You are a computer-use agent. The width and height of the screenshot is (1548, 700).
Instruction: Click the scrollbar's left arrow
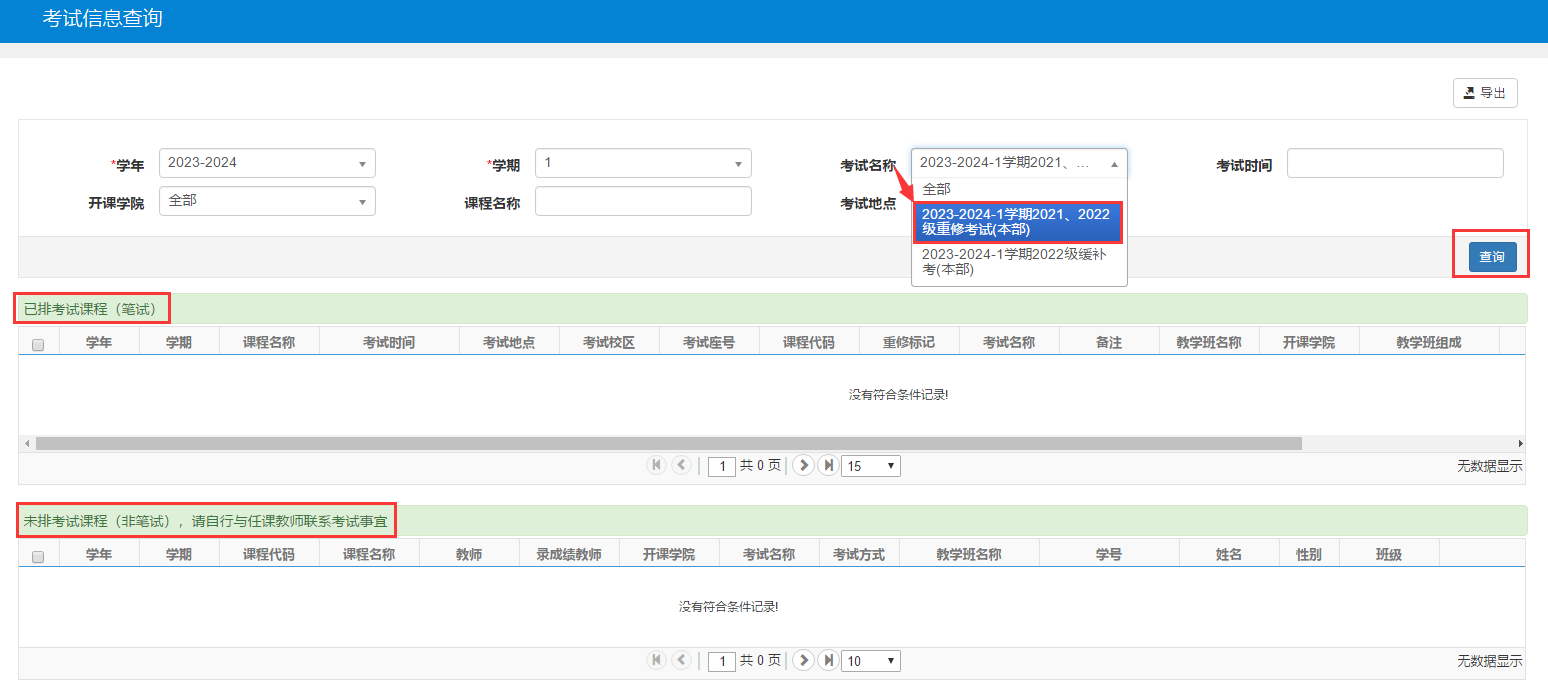tap(25, 443)
